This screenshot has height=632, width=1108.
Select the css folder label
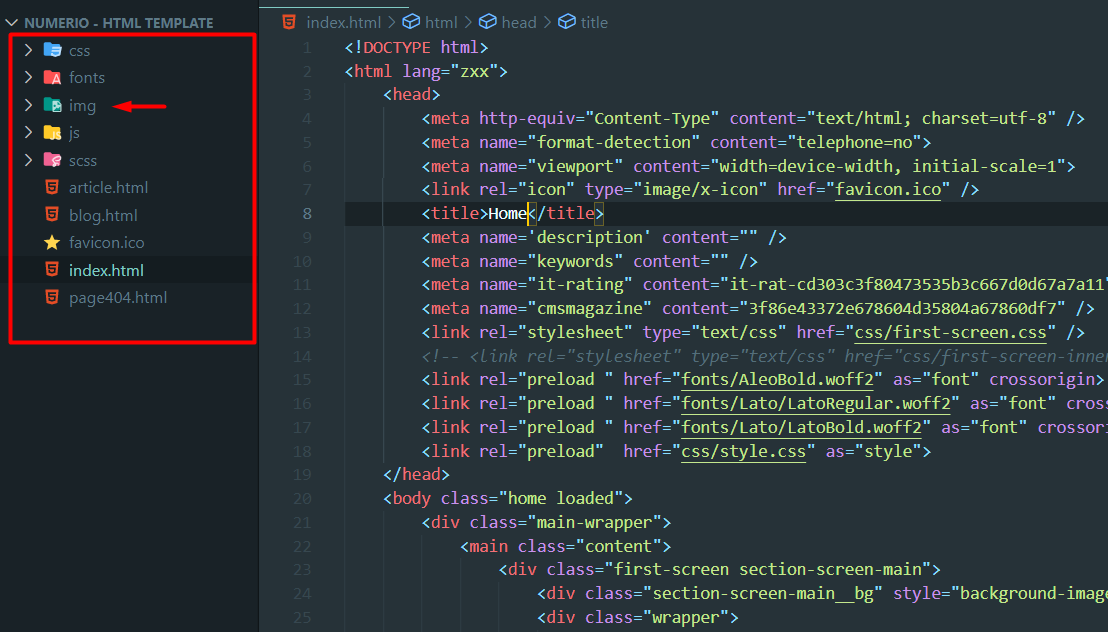tap(79, 51)
